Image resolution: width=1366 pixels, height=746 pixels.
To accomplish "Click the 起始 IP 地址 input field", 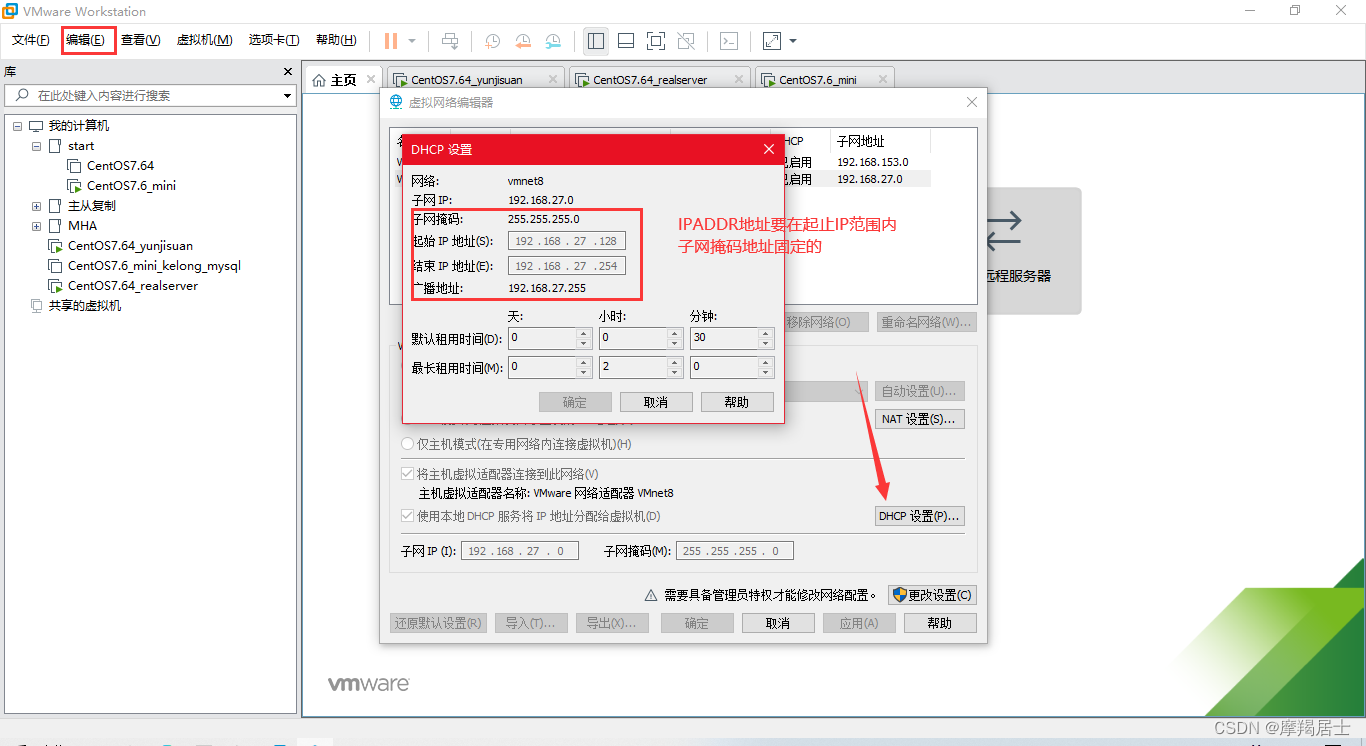I will coord(567,241).
